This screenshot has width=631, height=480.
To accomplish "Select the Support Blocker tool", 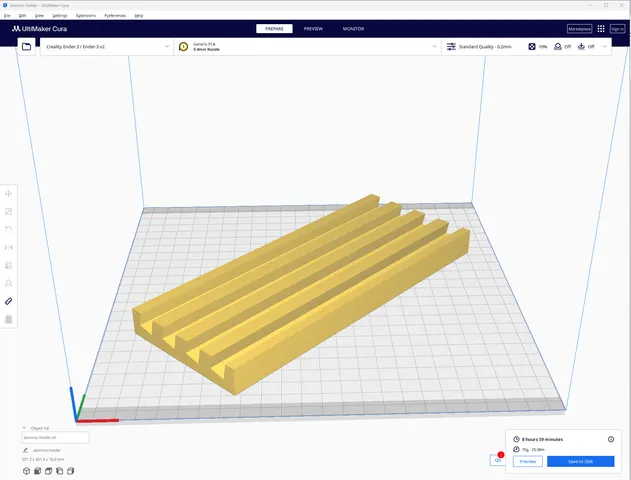I will click(8, 283).
